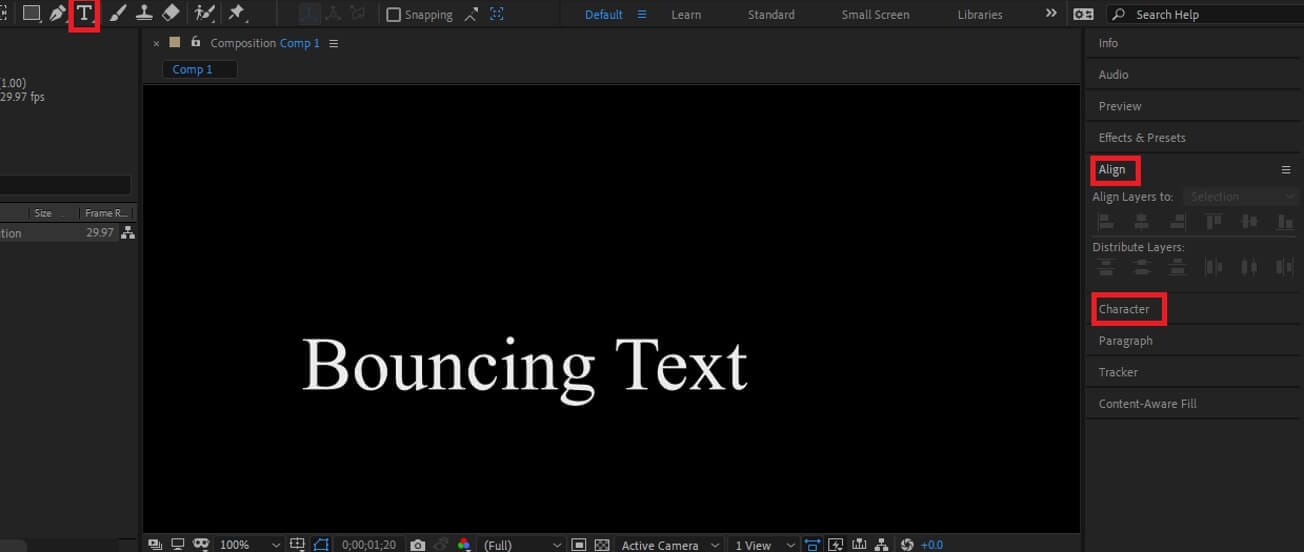Screen dimensions: 1304x553
Task: Select the Roto Brush tool
Action: click(x=204, y=14)
